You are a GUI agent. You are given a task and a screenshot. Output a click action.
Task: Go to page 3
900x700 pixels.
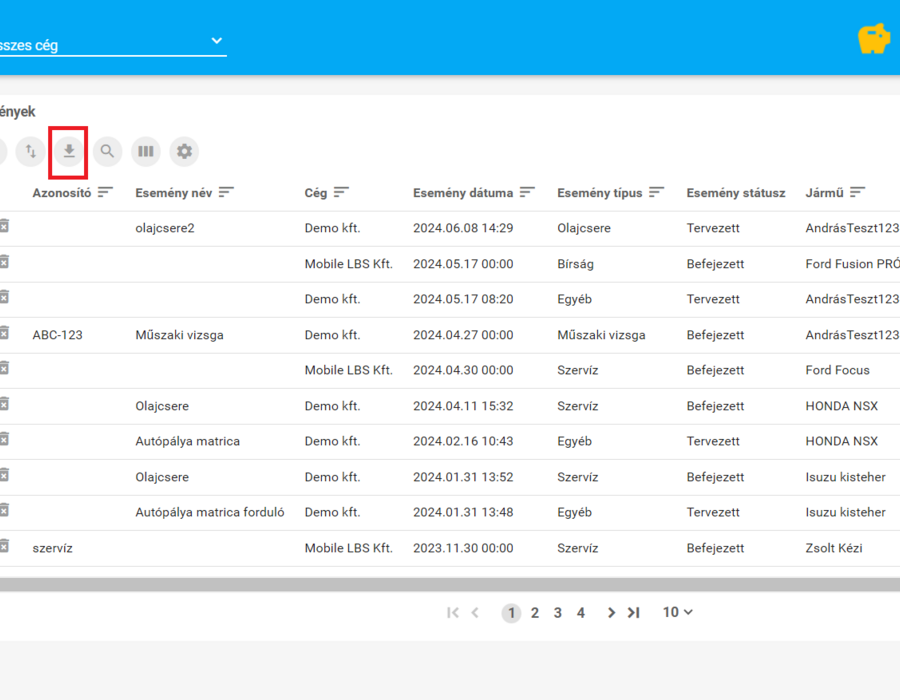[558, 613]
